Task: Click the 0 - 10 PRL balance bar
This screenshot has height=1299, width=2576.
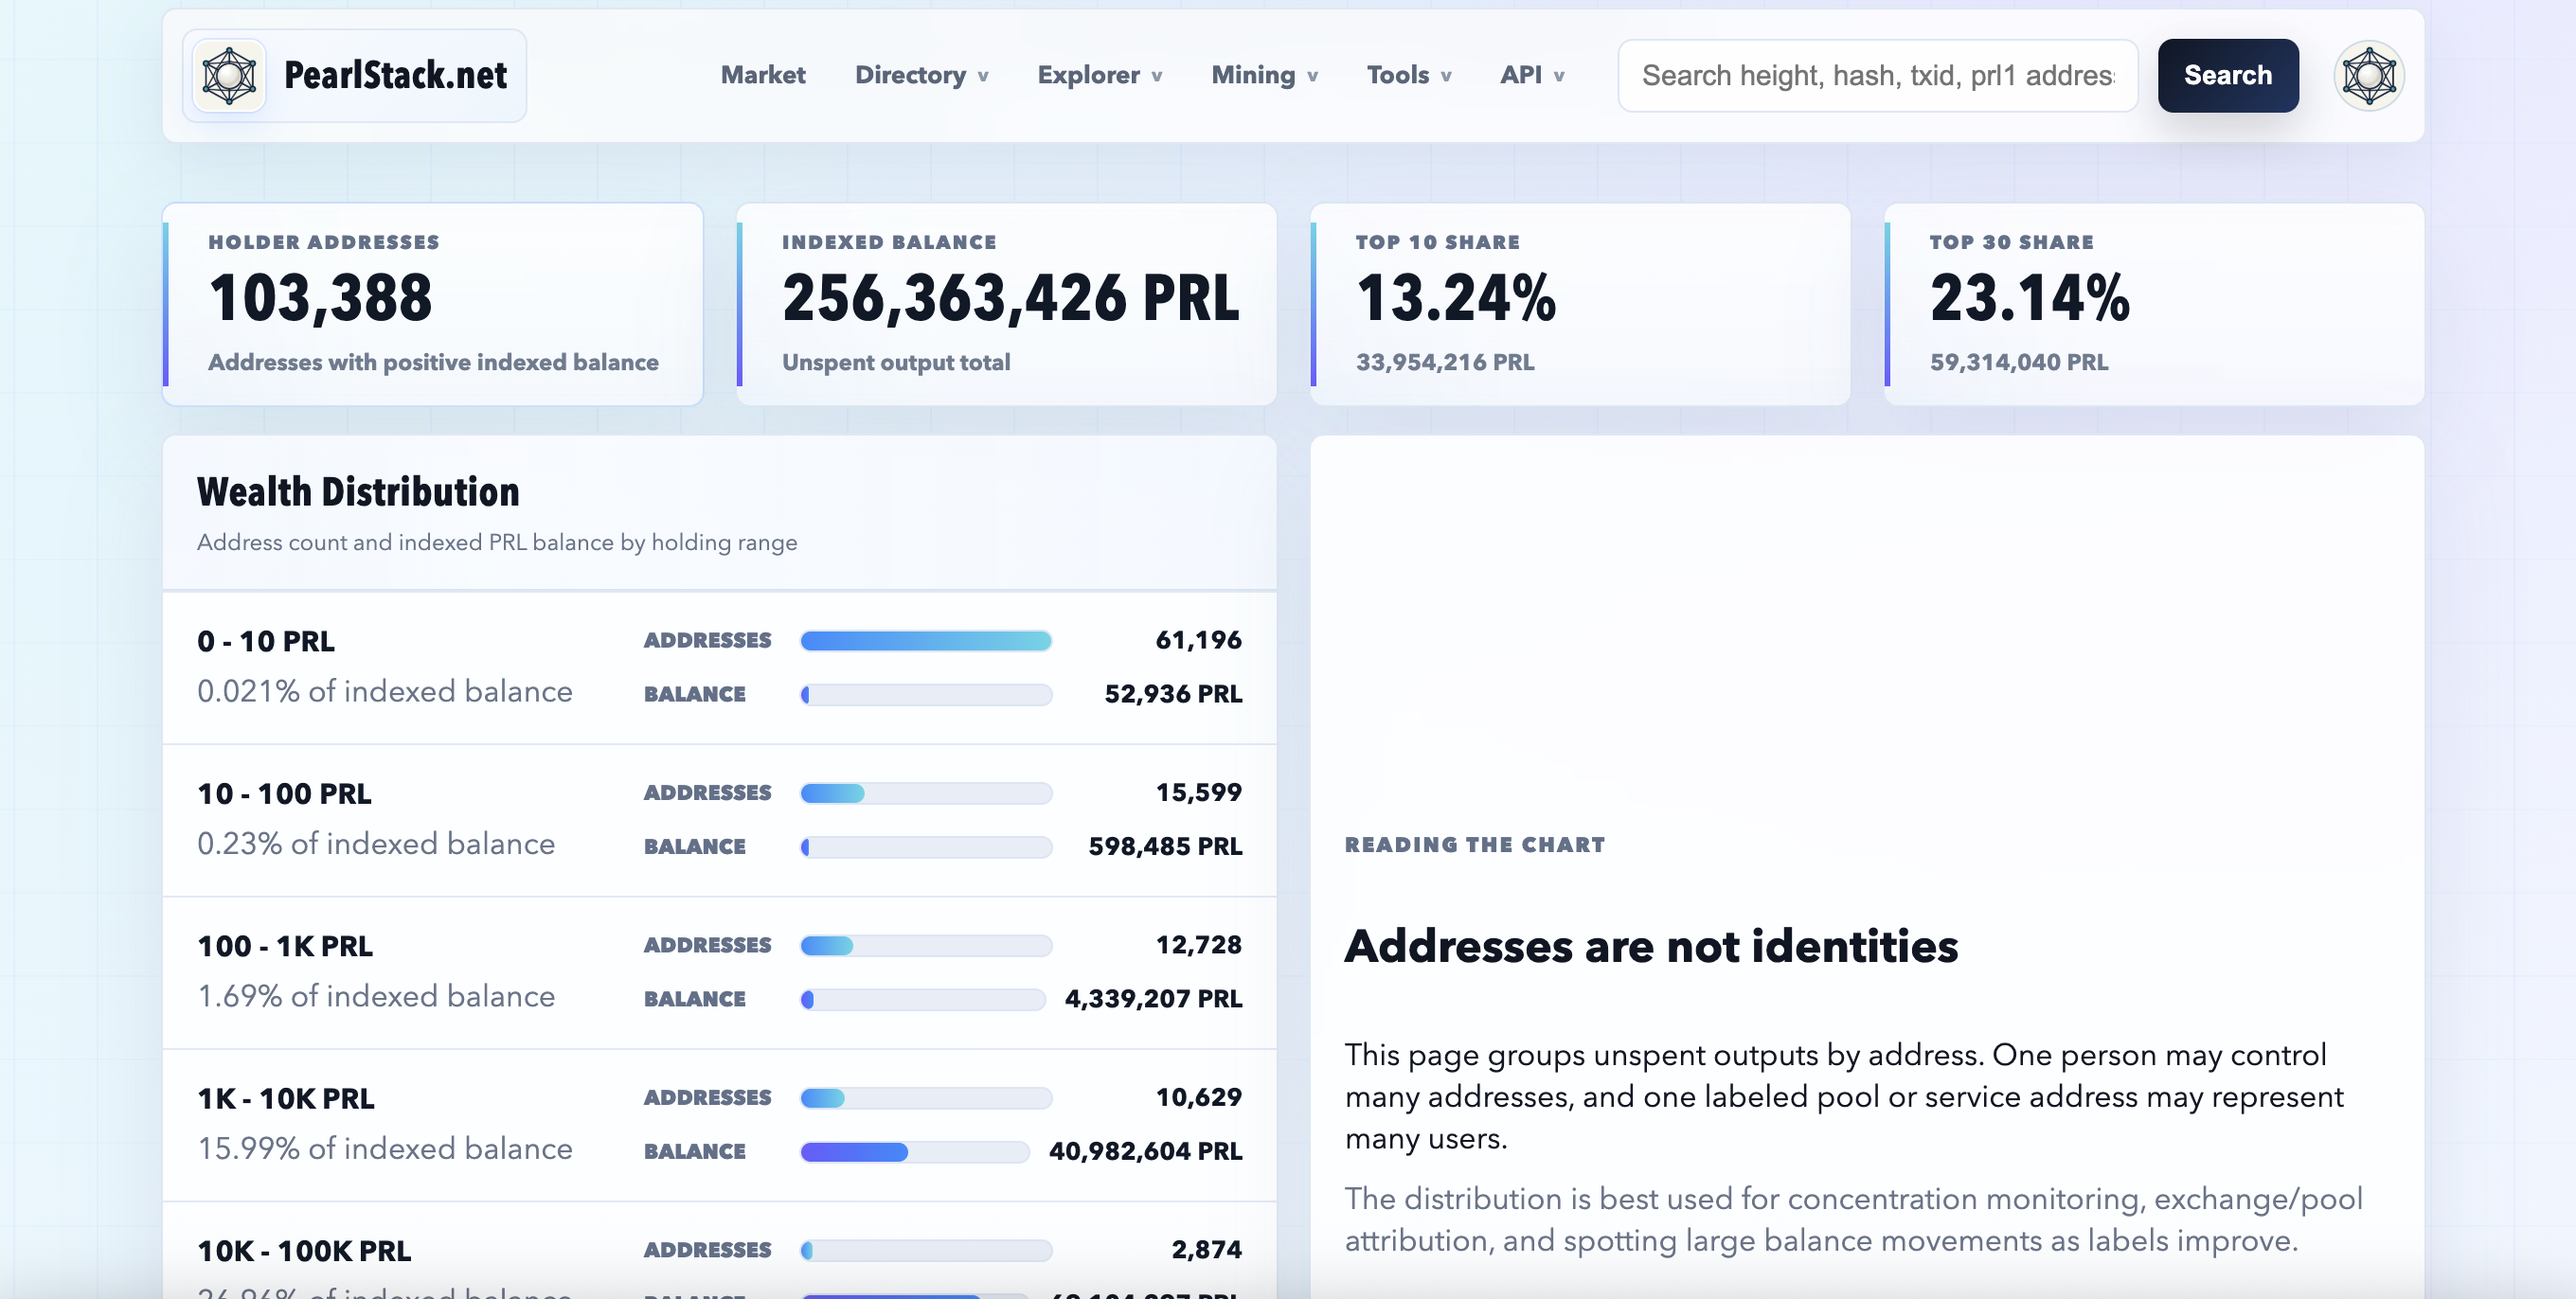Action: point(926,694)
